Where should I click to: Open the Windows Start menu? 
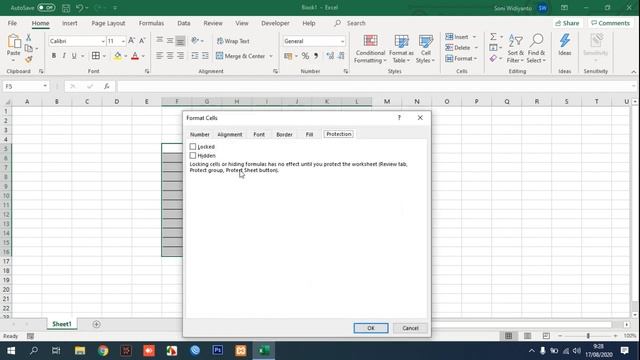tap(11, 351)
